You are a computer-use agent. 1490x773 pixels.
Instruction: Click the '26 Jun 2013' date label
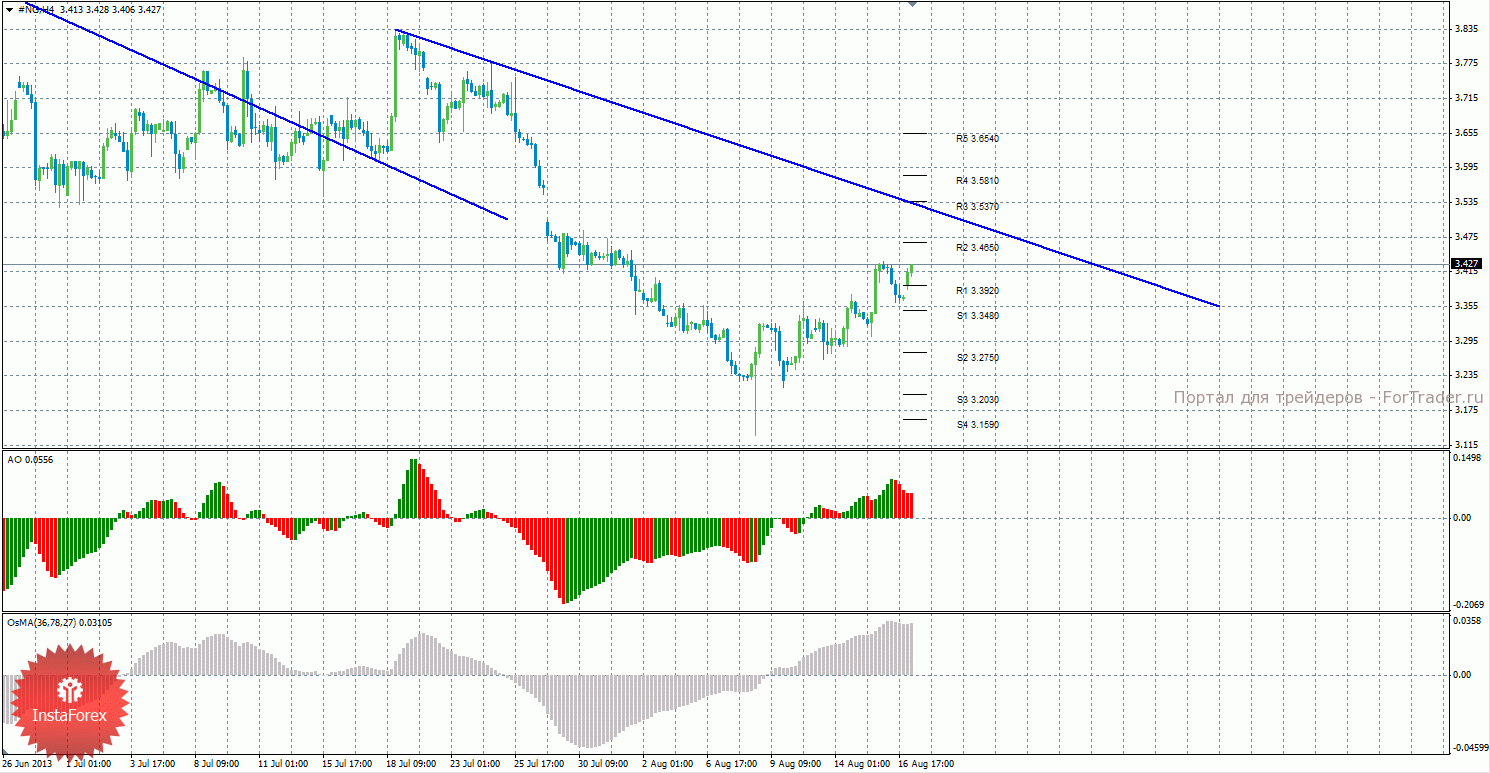pyautogui.click(x=27, y=764)
